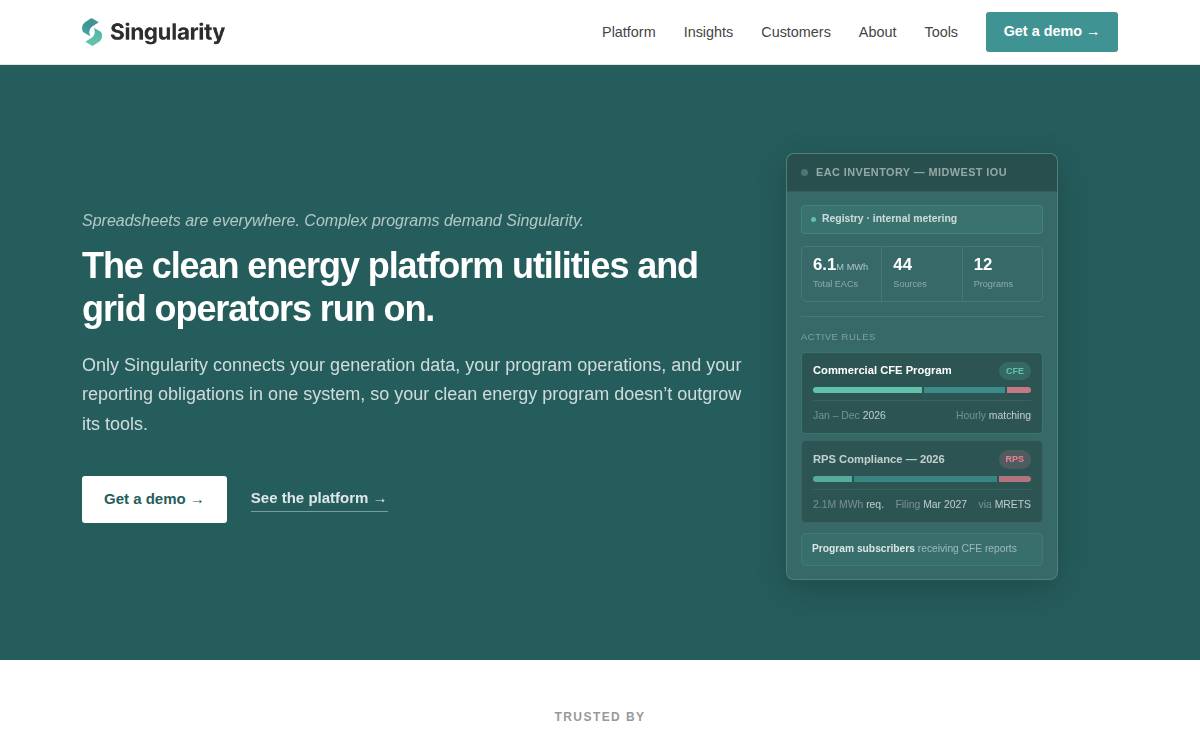This screenshot has height=750, width=1200.
Task: Open the Platform menu
Action: click(629, 32)
